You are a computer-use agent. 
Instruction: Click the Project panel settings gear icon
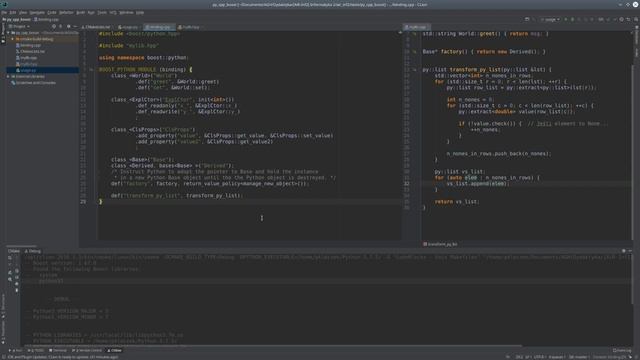point(69,27)
